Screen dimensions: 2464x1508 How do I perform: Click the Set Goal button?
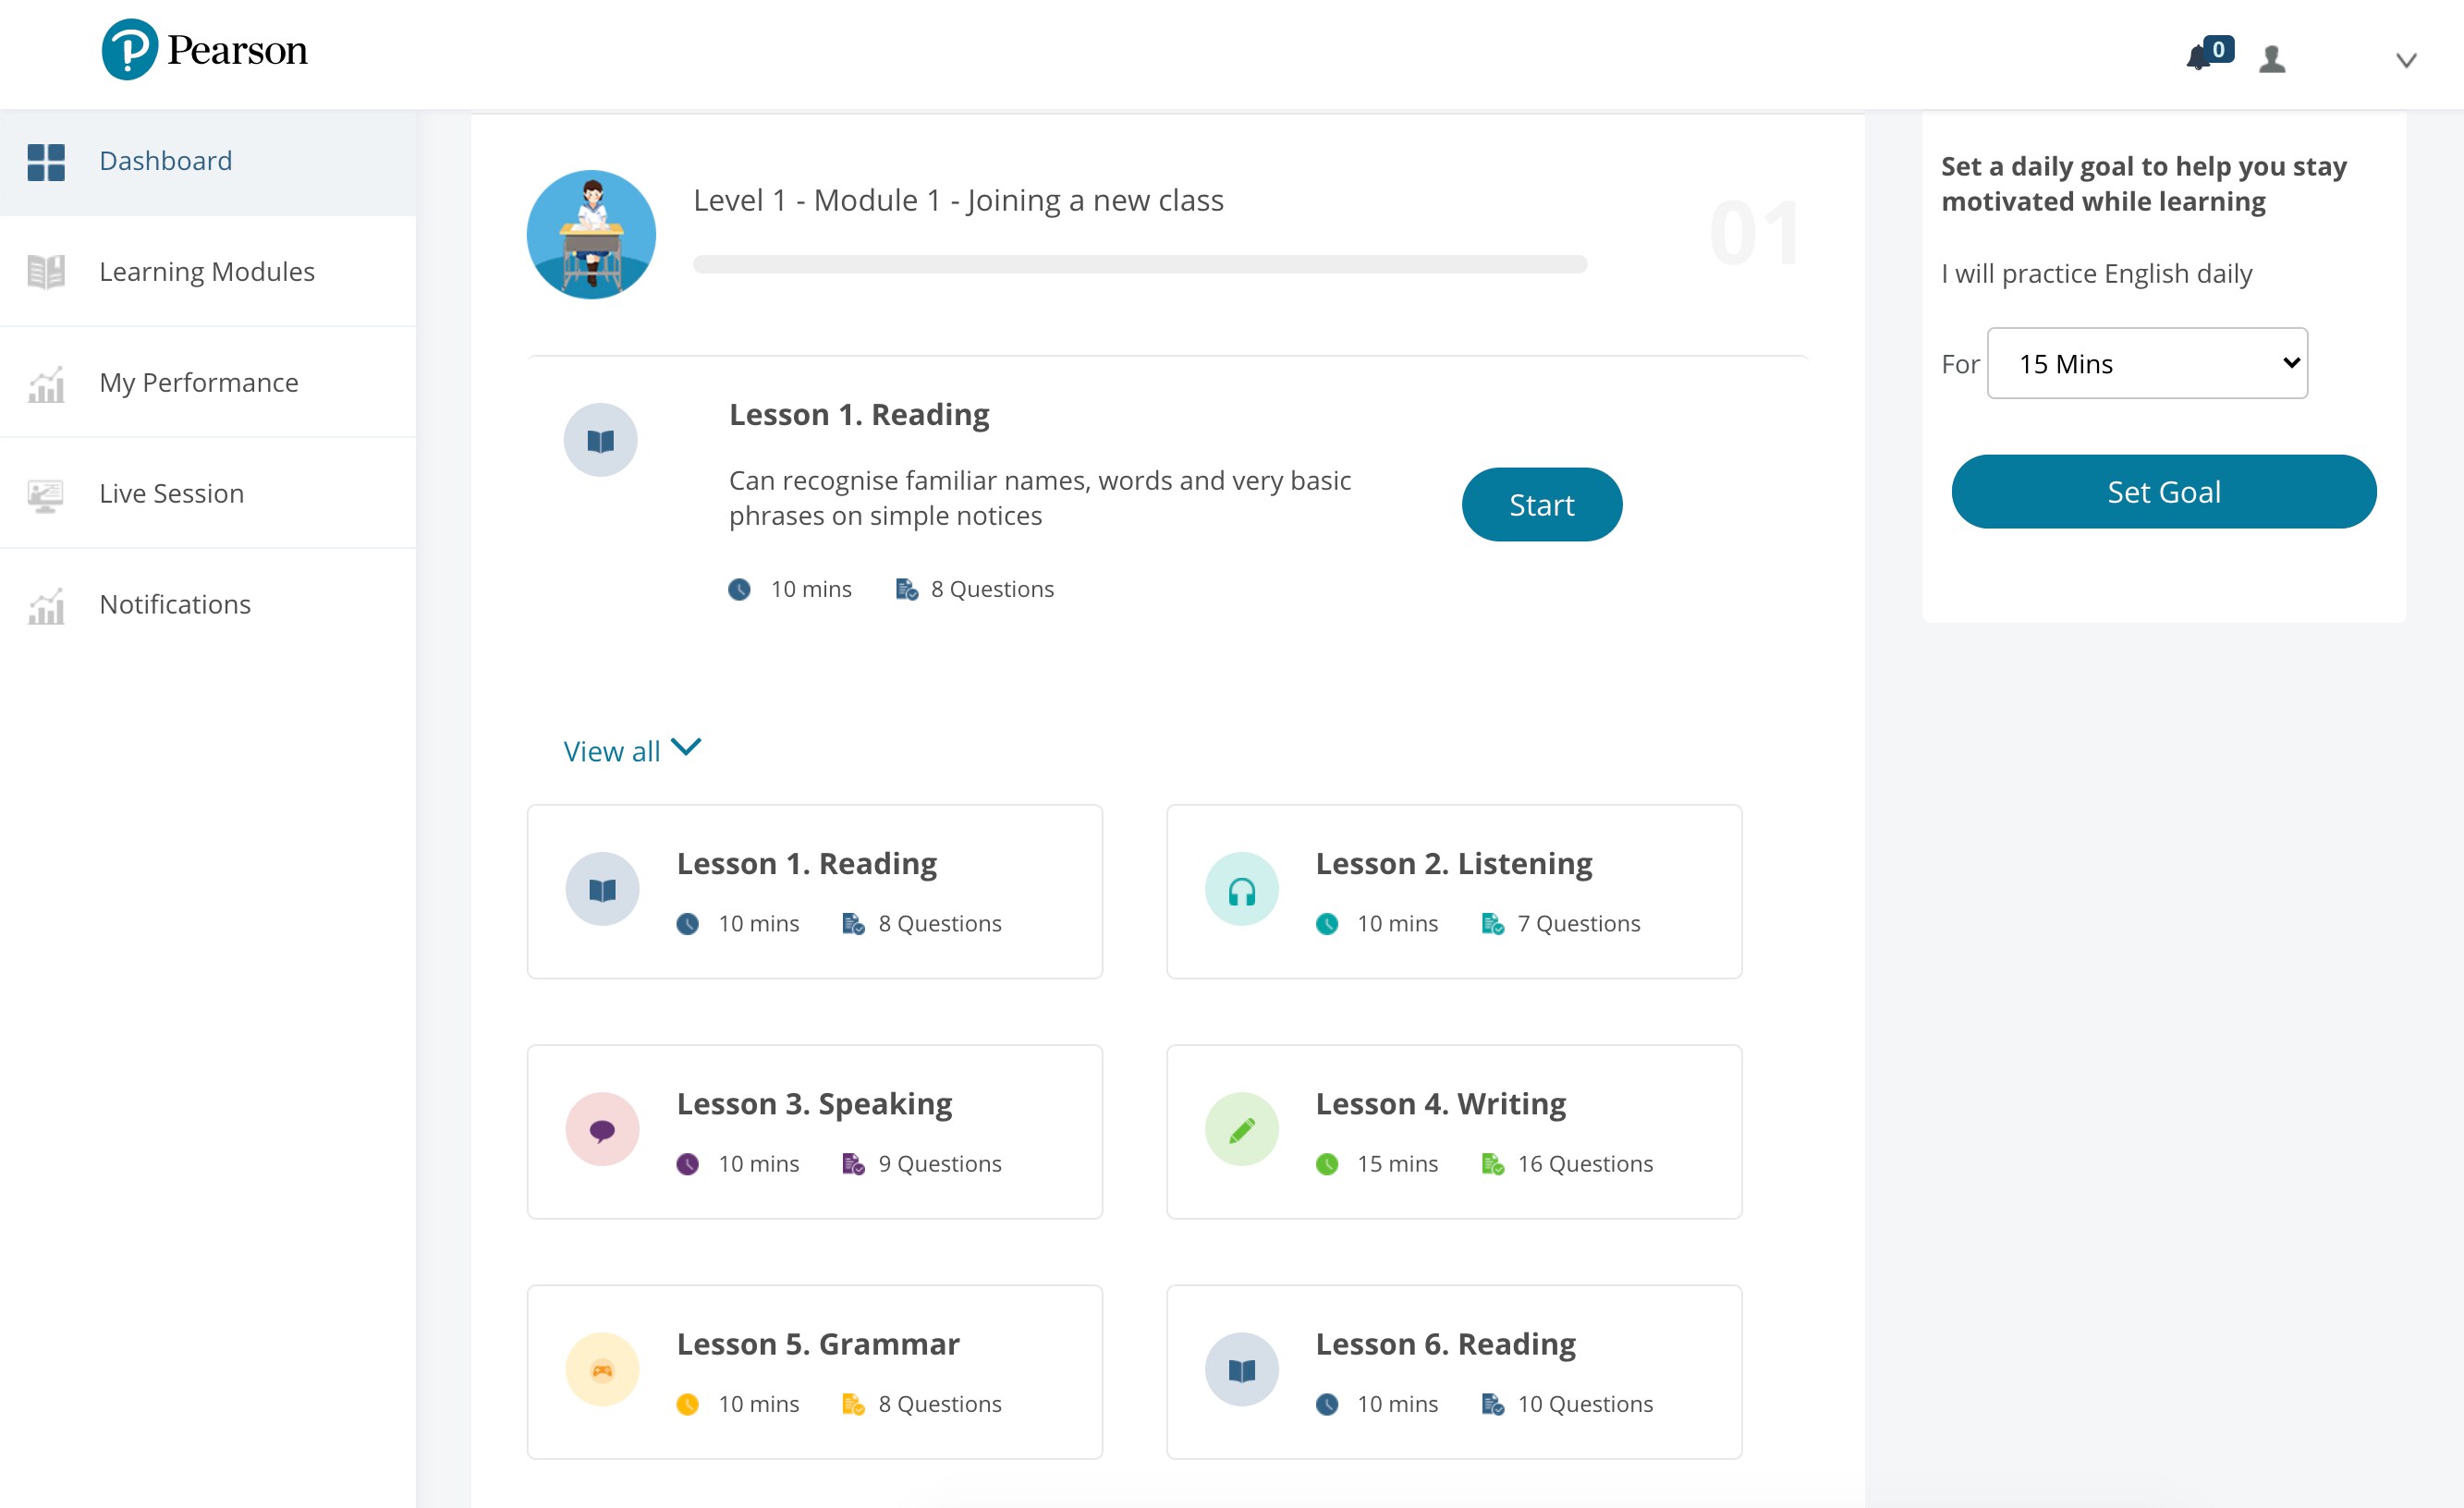[2163, 492]
